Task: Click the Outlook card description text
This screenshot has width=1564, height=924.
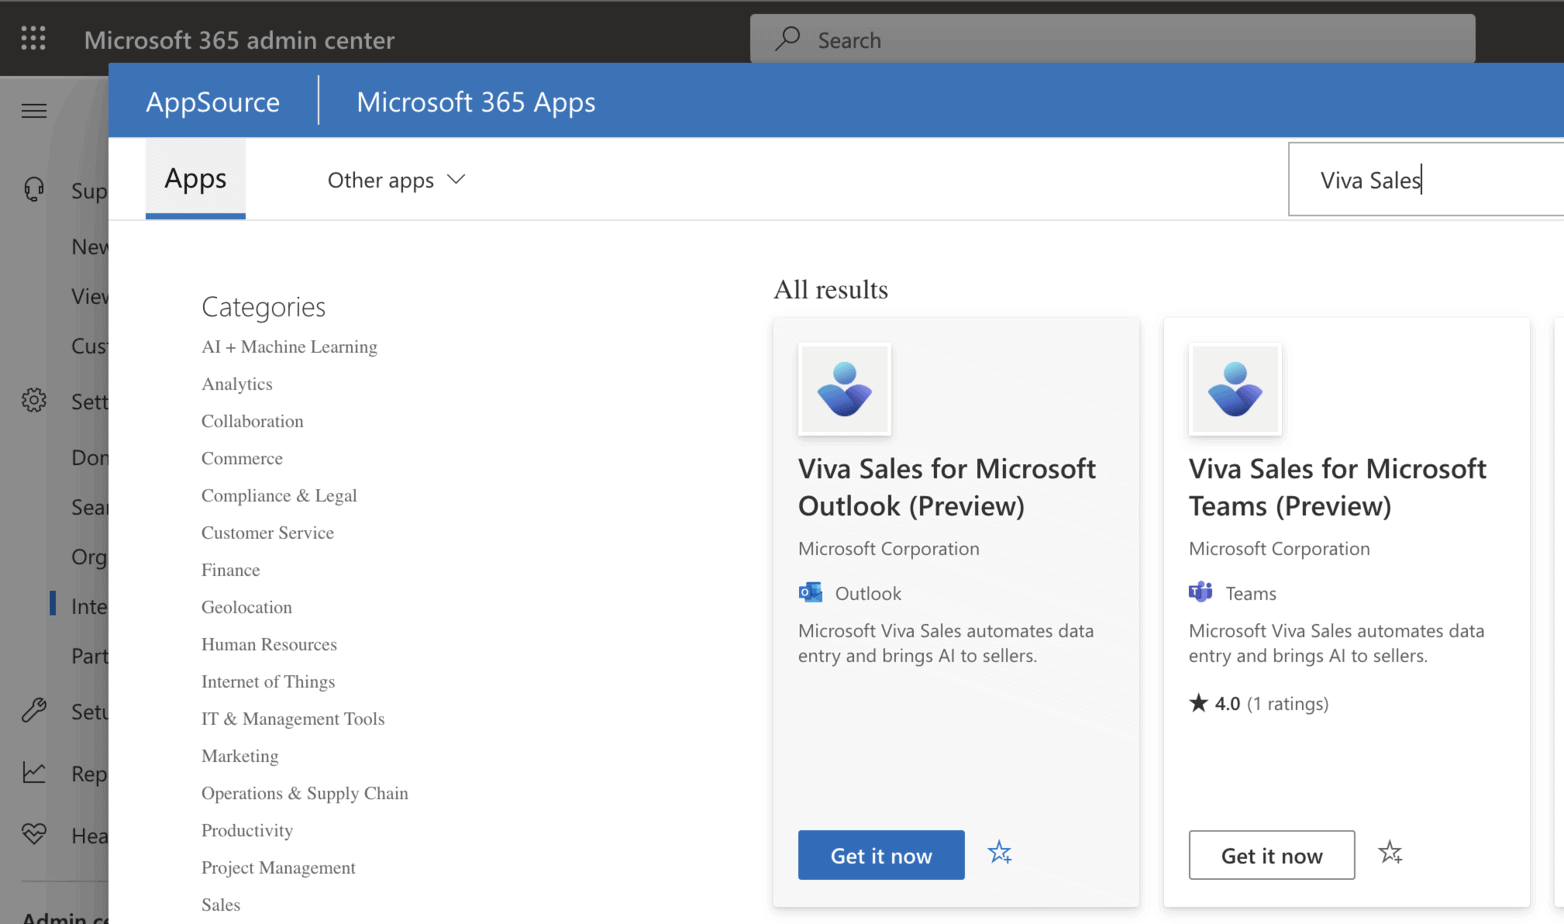Action: coord(946,643)
